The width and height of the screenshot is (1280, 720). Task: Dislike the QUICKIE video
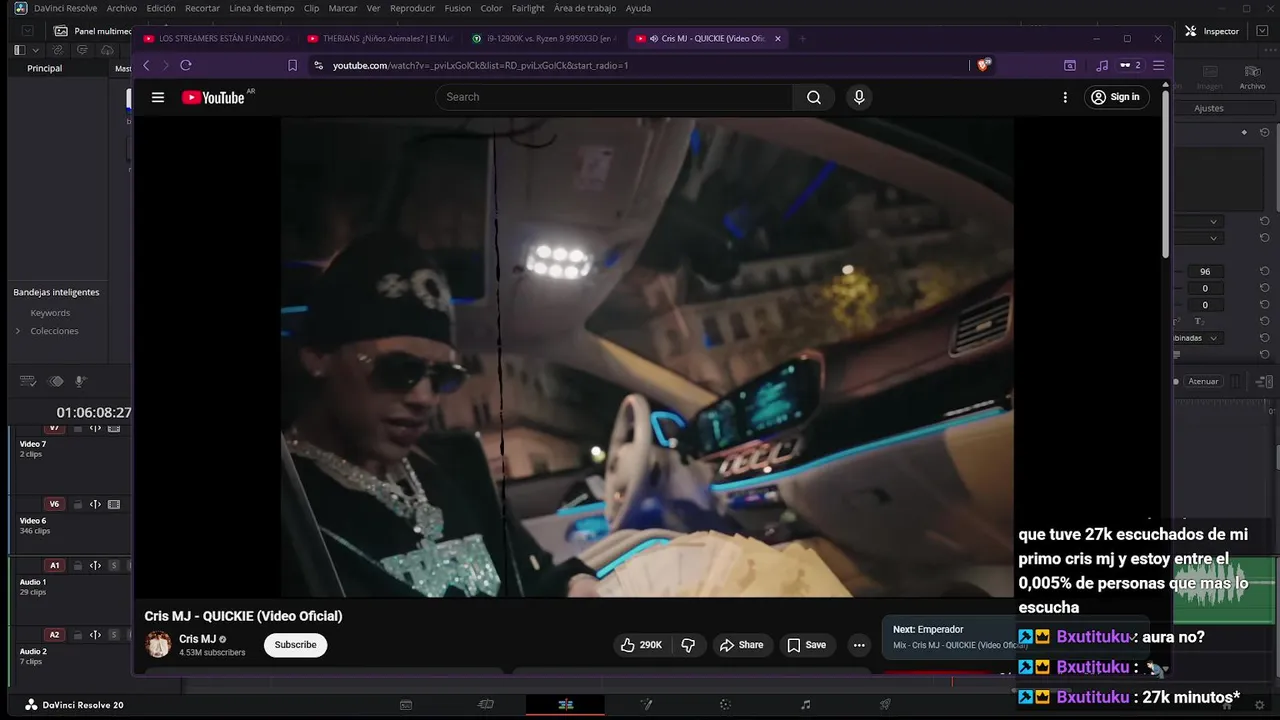688,645
